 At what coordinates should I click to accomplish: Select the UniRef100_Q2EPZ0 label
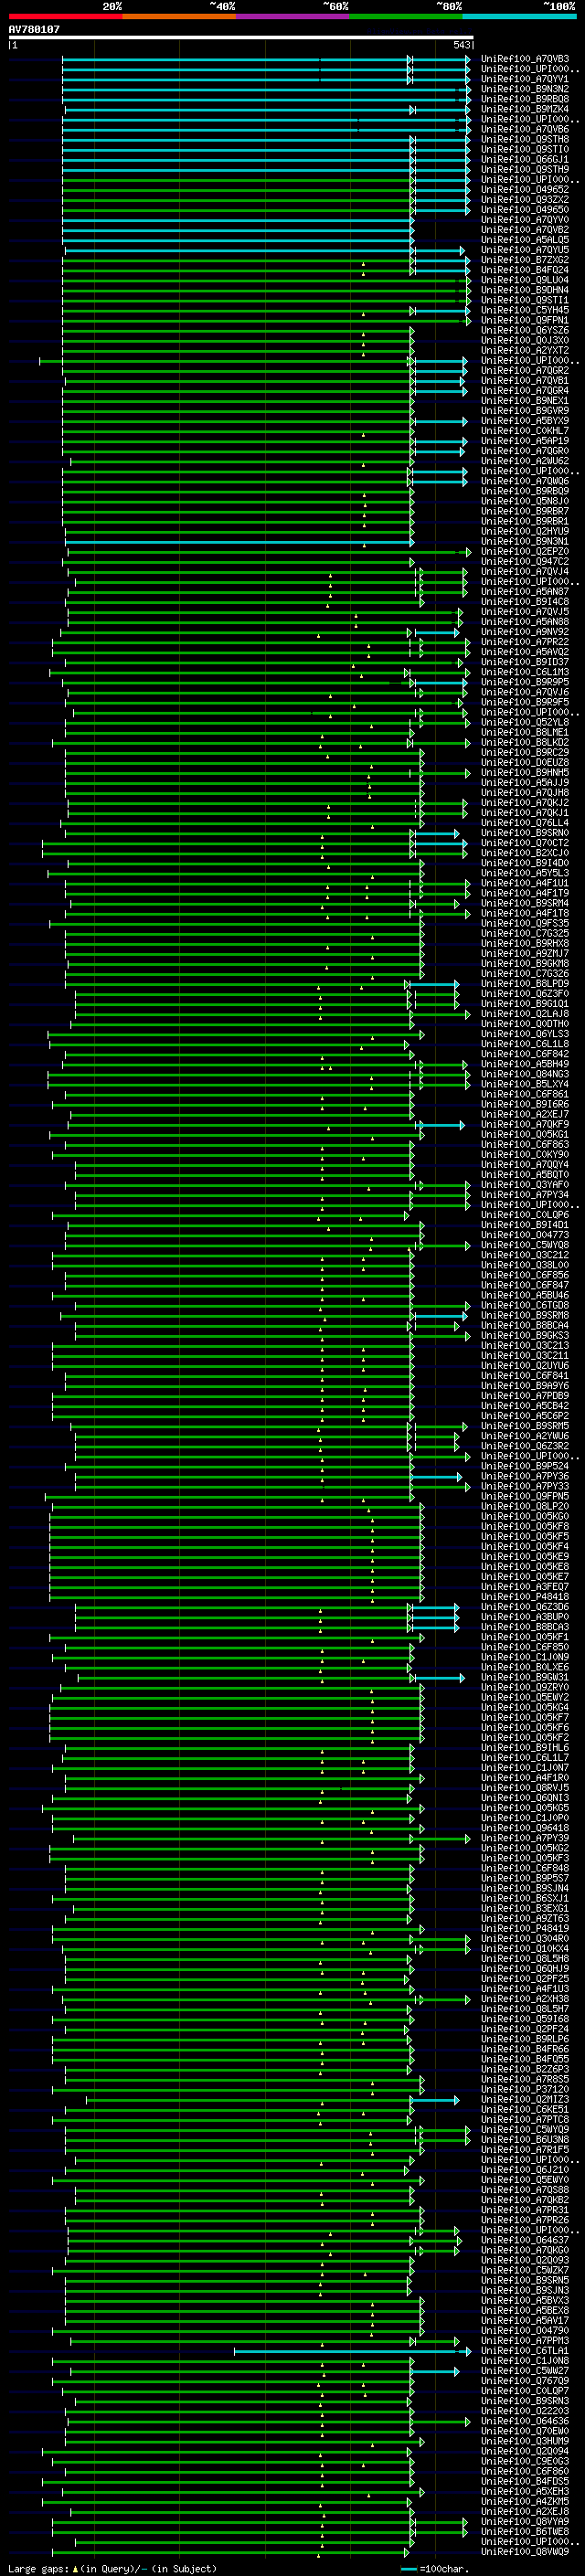[525, 552]
